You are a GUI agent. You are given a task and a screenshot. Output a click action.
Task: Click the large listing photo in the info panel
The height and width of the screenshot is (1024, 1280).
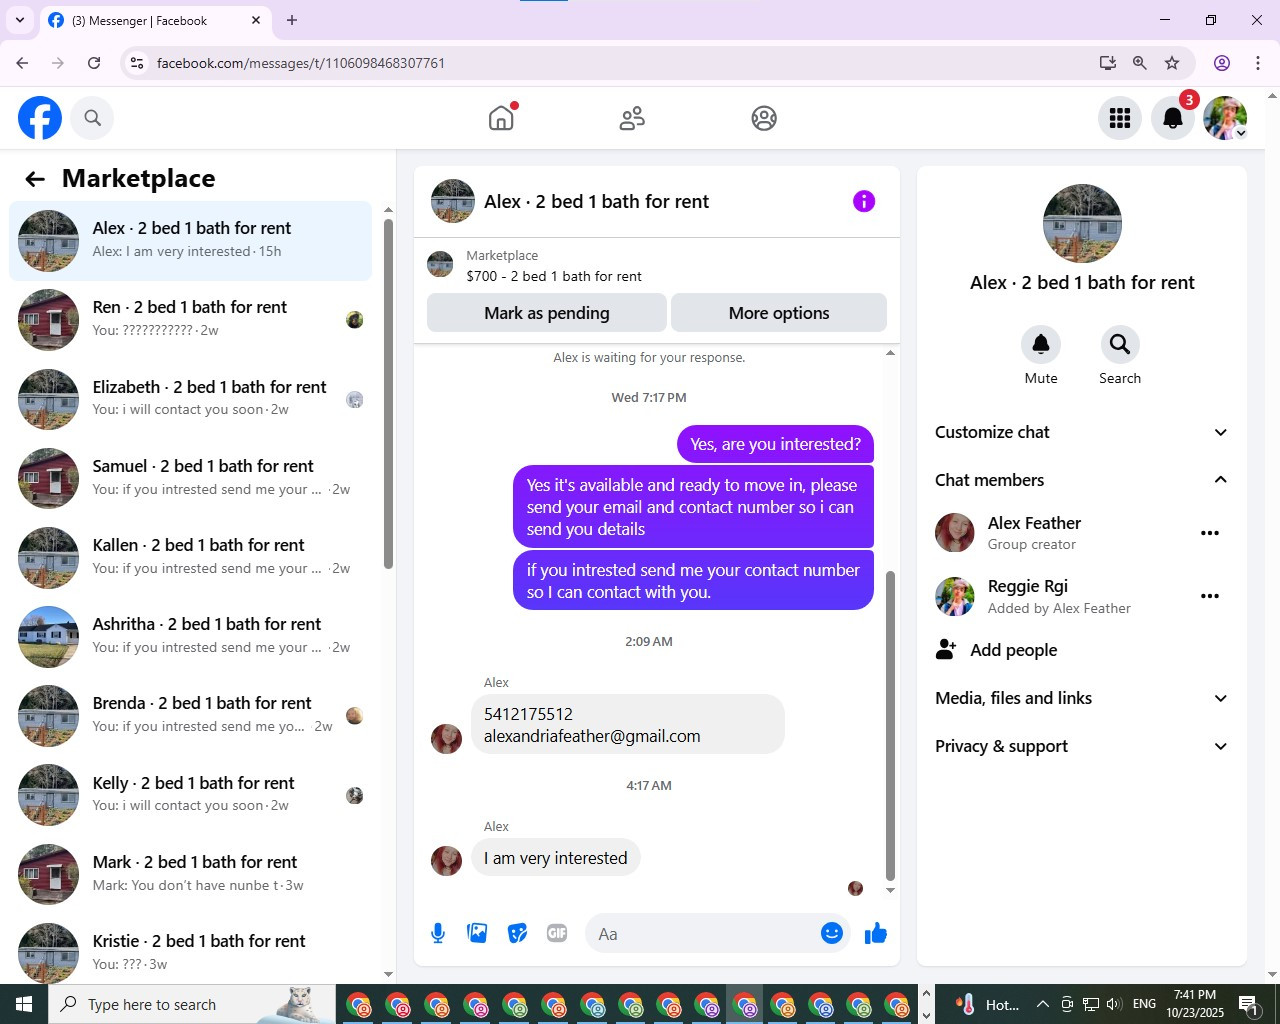click(1082, 224)
